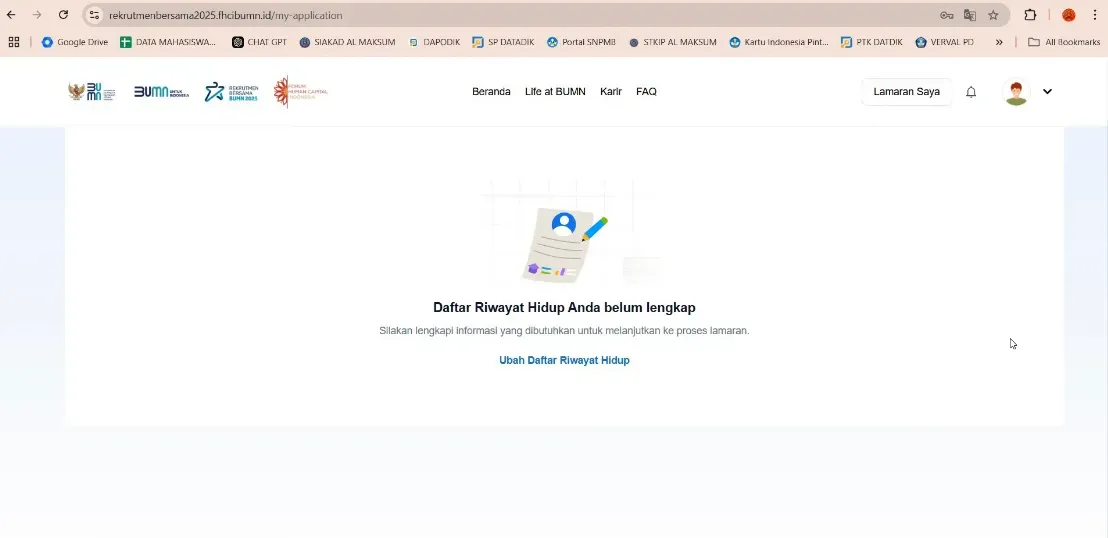Show more bookmarks with double chevron
The width and height of the screenshot is (1108, 538).
(x=998, y=42)
